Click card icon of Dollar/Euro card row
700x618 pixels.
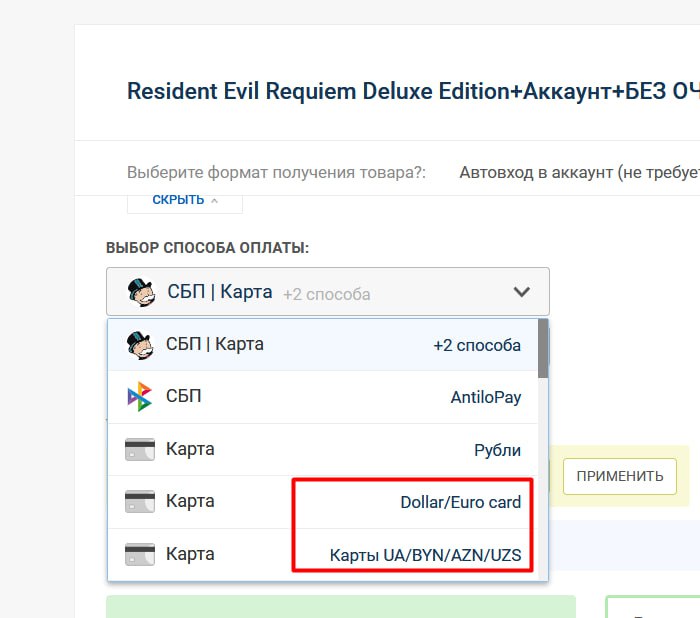pyautogui.click(x=140, y=502)
